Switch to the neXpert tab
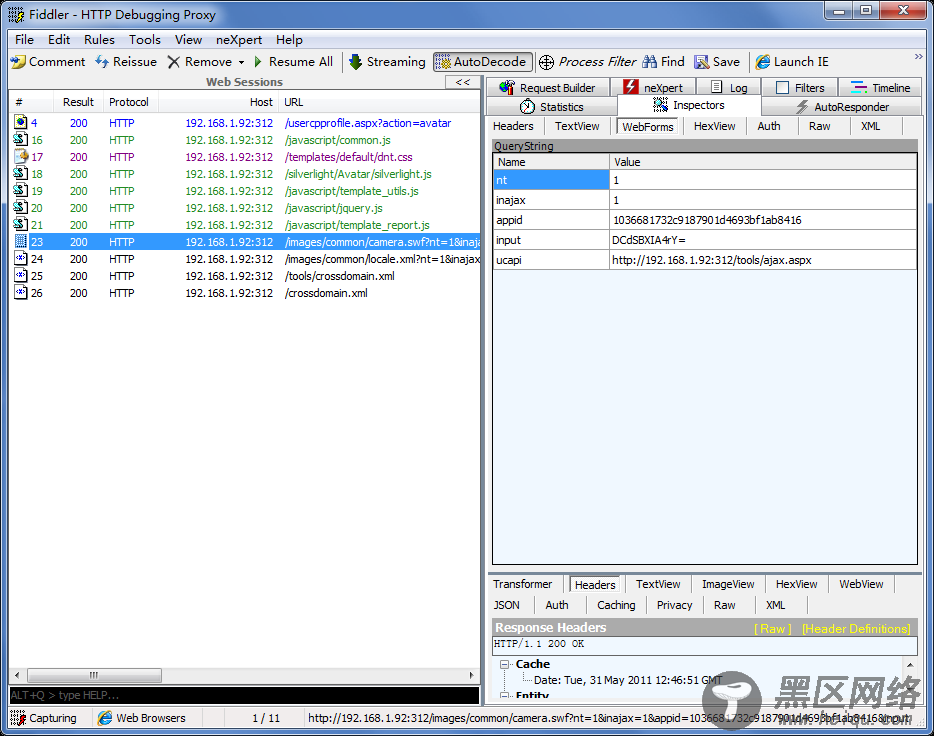The height and width of the screenshot is (736, 934). 653,88
